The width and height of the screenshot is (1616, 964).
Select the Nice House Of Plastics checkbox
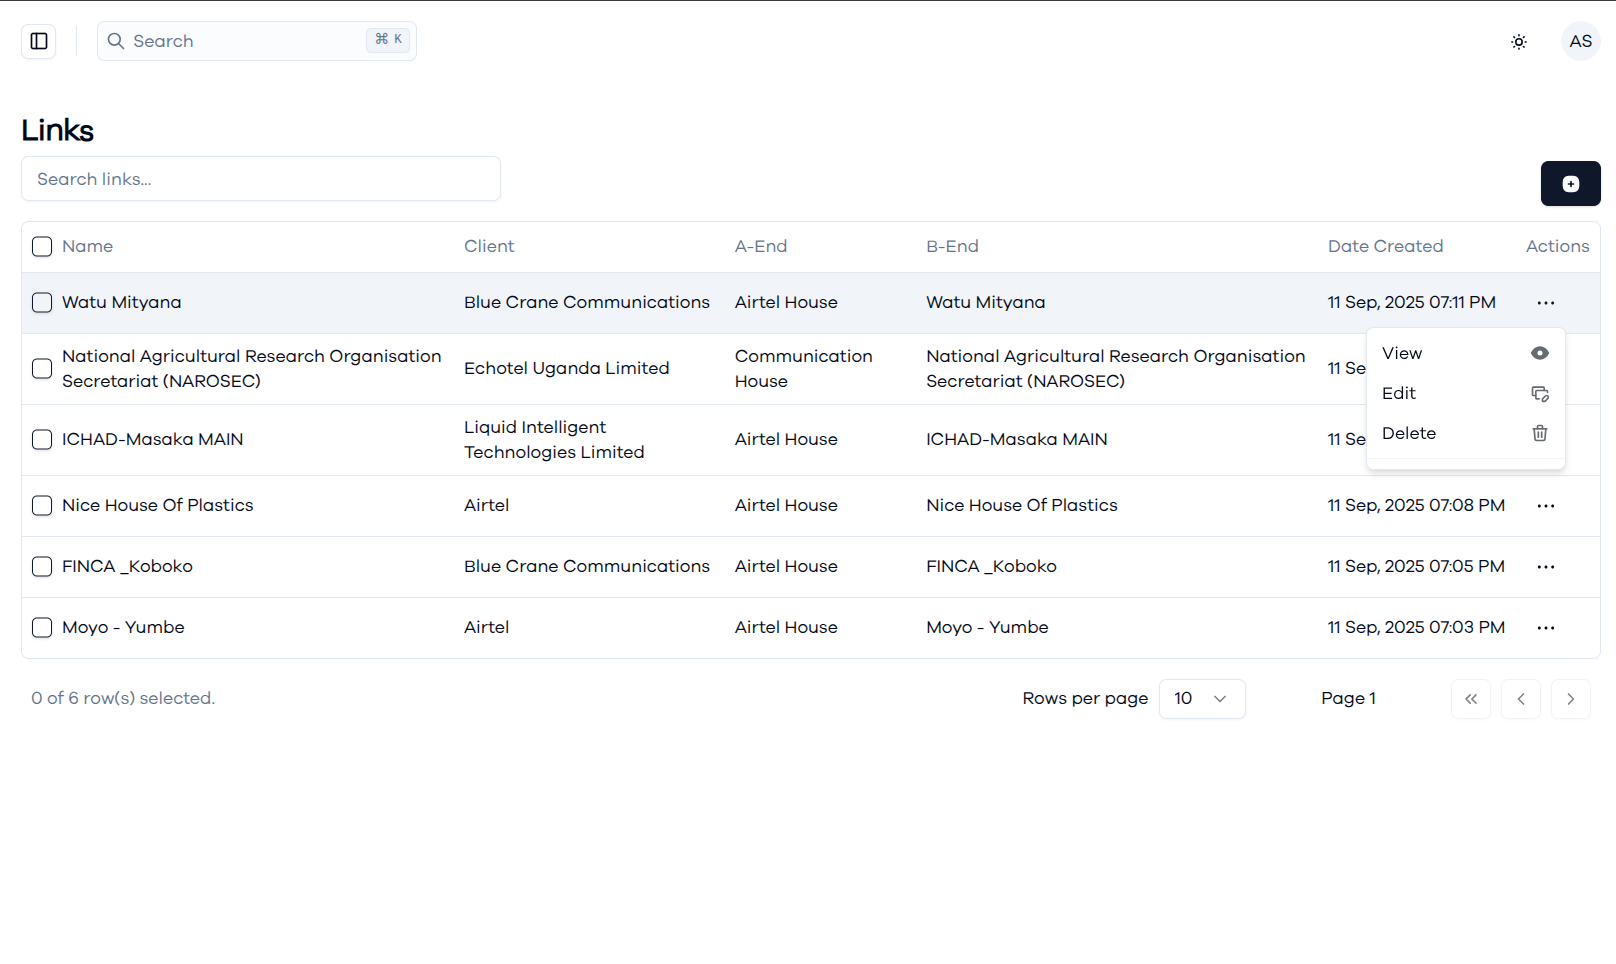[x=42, y=506]
